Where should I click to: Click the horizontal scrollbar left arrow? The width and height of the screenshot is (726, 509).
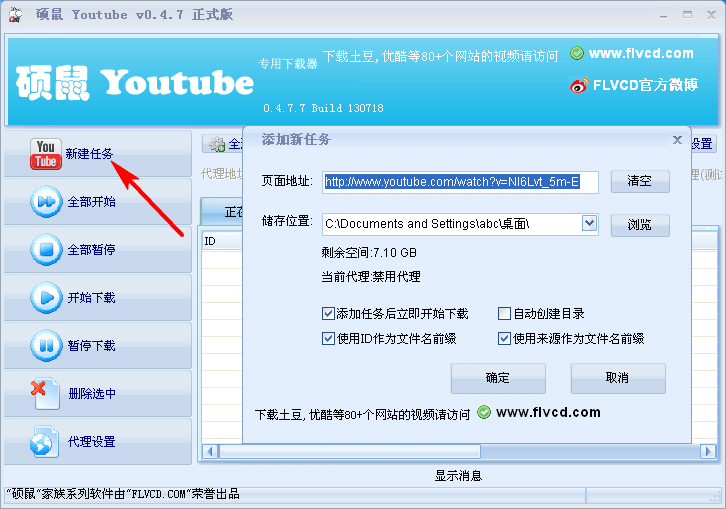tap(210, 451)
